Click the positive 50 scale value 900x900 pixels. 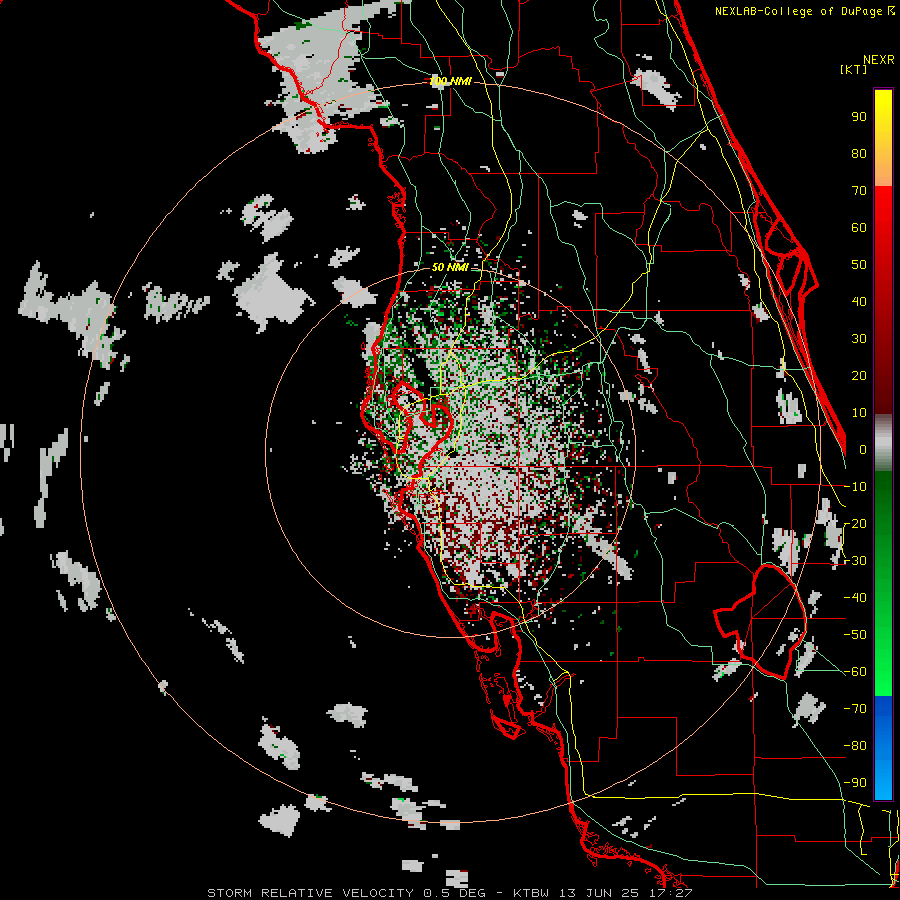click(859, 265)
